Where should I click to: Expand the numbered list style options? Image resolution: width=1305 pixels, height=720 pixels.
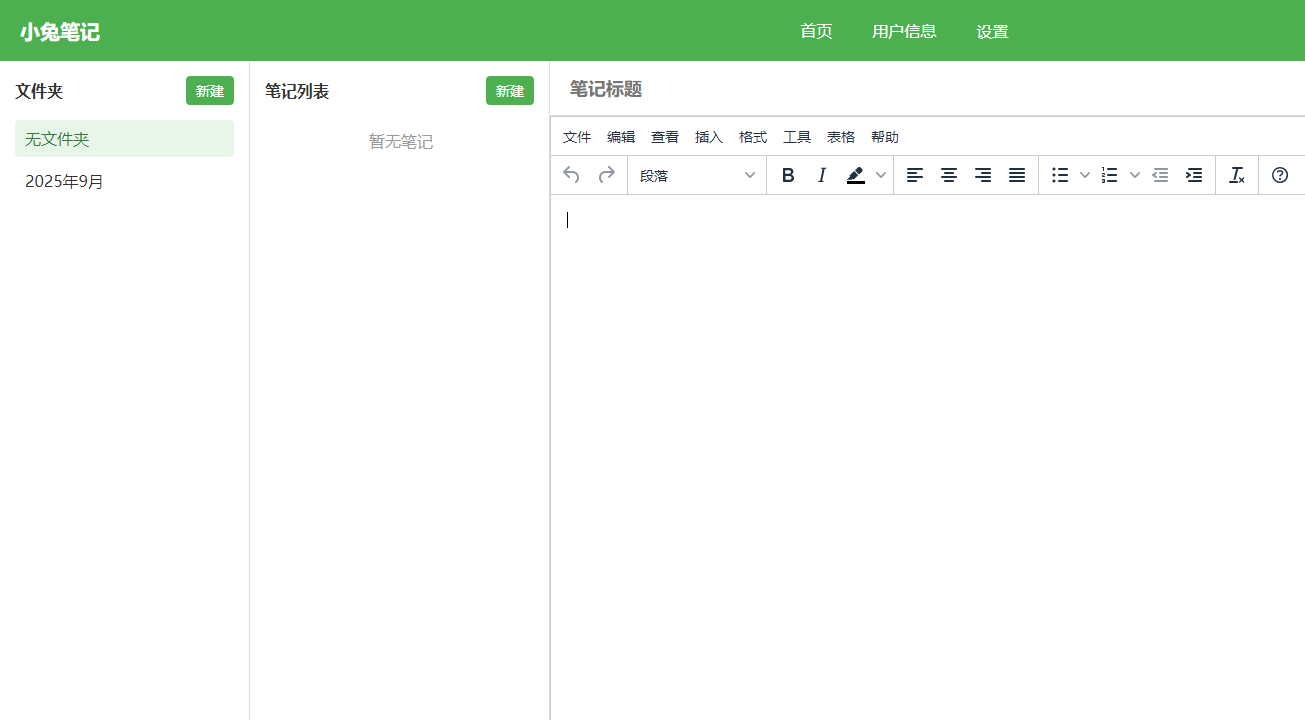1135,175
